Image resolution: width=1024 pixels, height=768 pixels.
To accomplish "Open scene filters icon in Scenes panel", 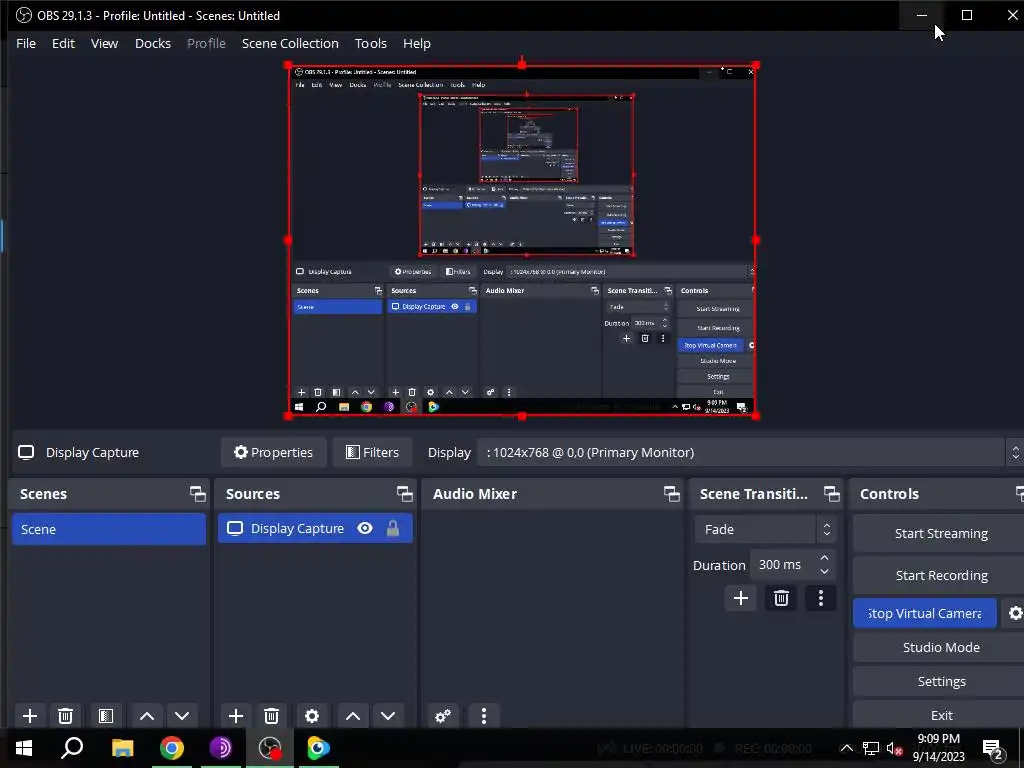I will click(x=106, y=716).
